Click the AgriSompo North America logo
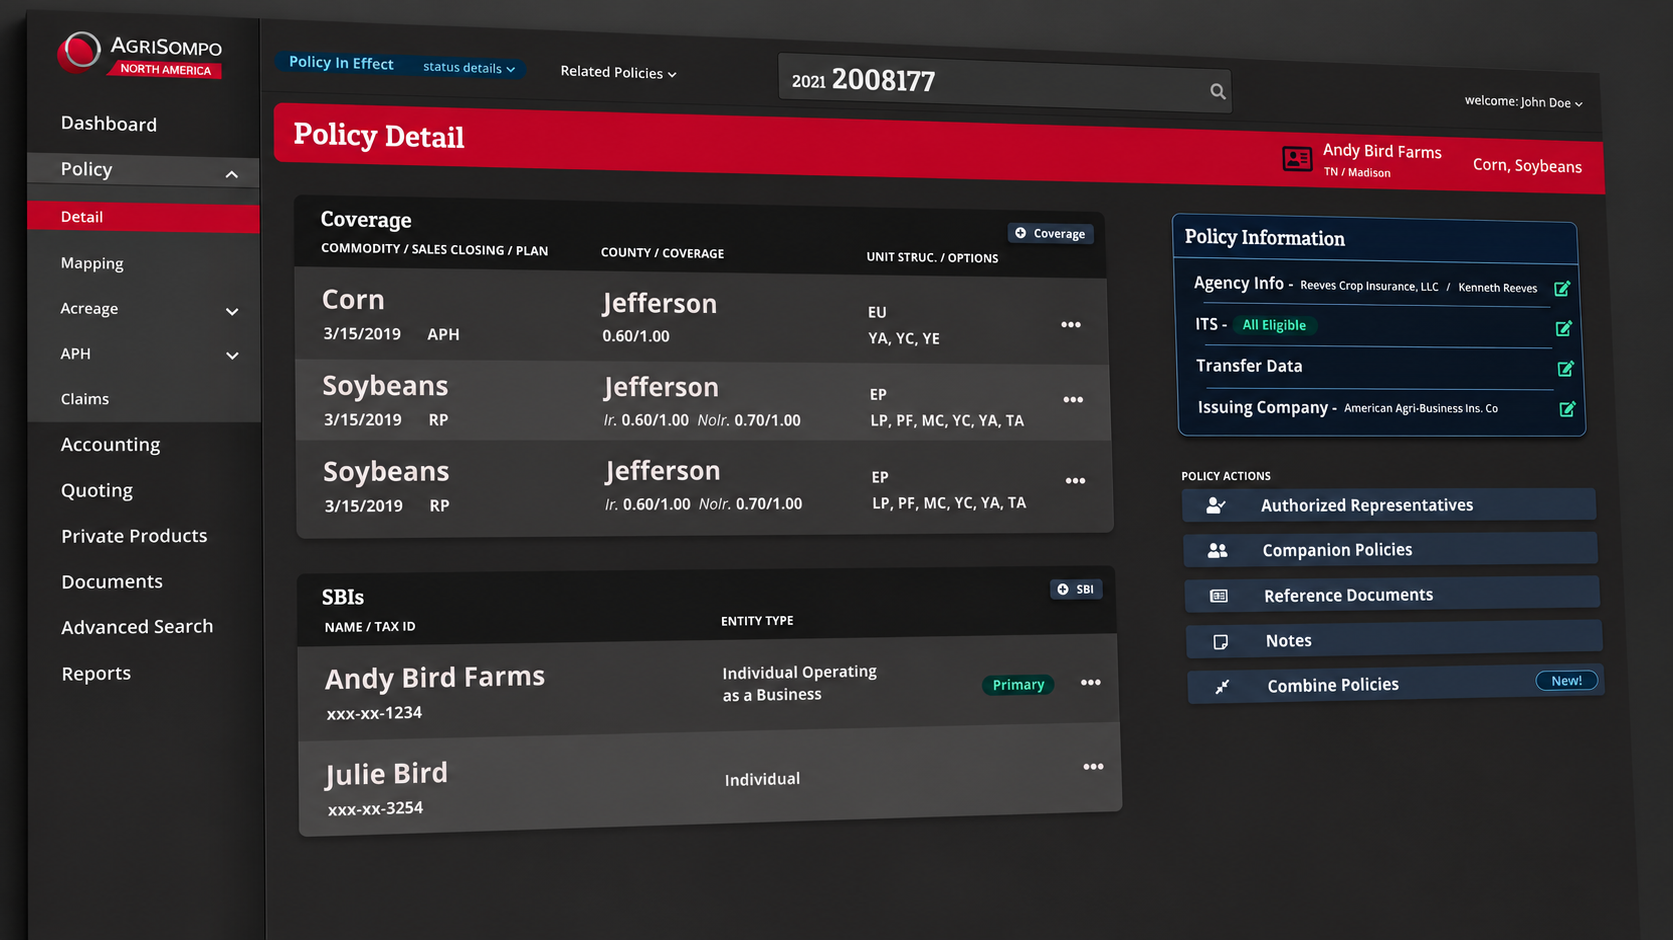This screenshot has width=1673, height=940. [x=140, y=55]
